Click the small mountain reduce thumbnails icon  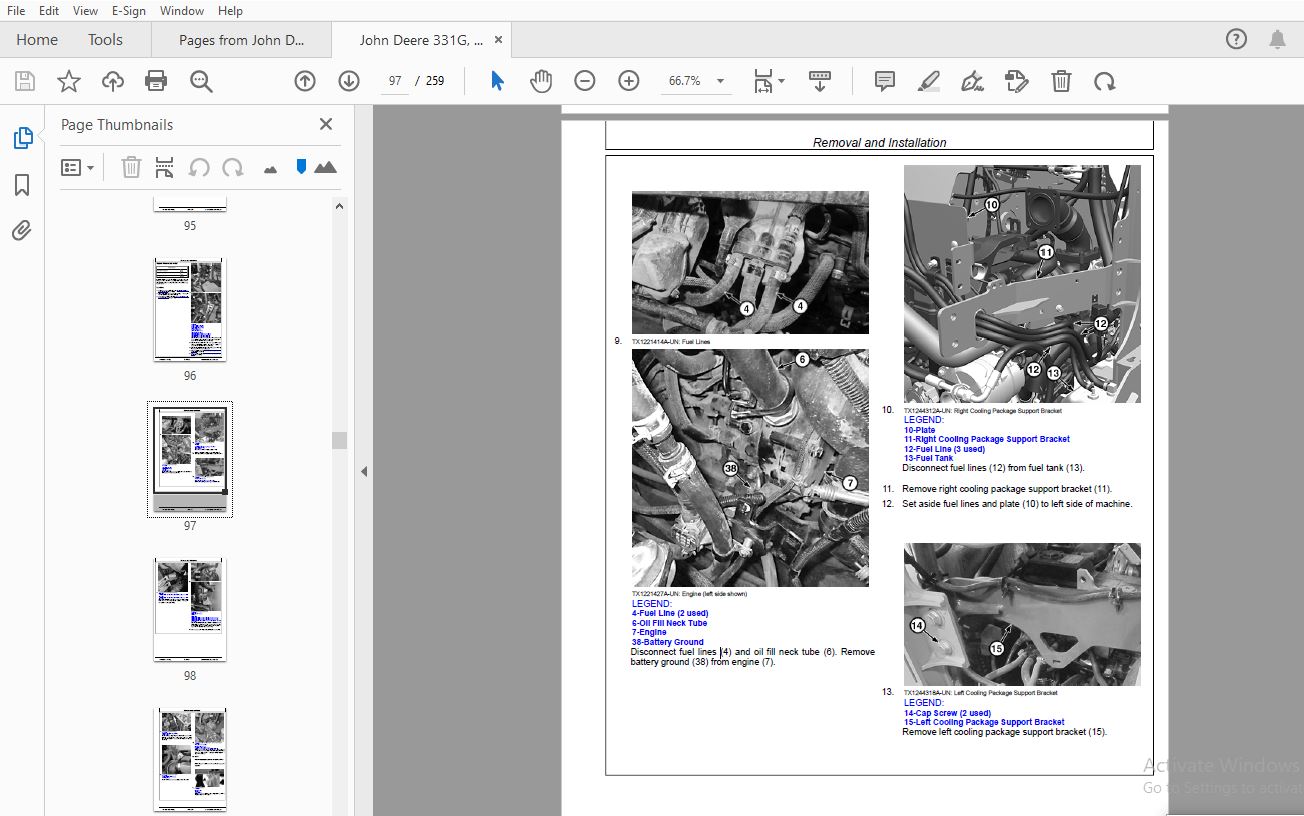[270, 170]
